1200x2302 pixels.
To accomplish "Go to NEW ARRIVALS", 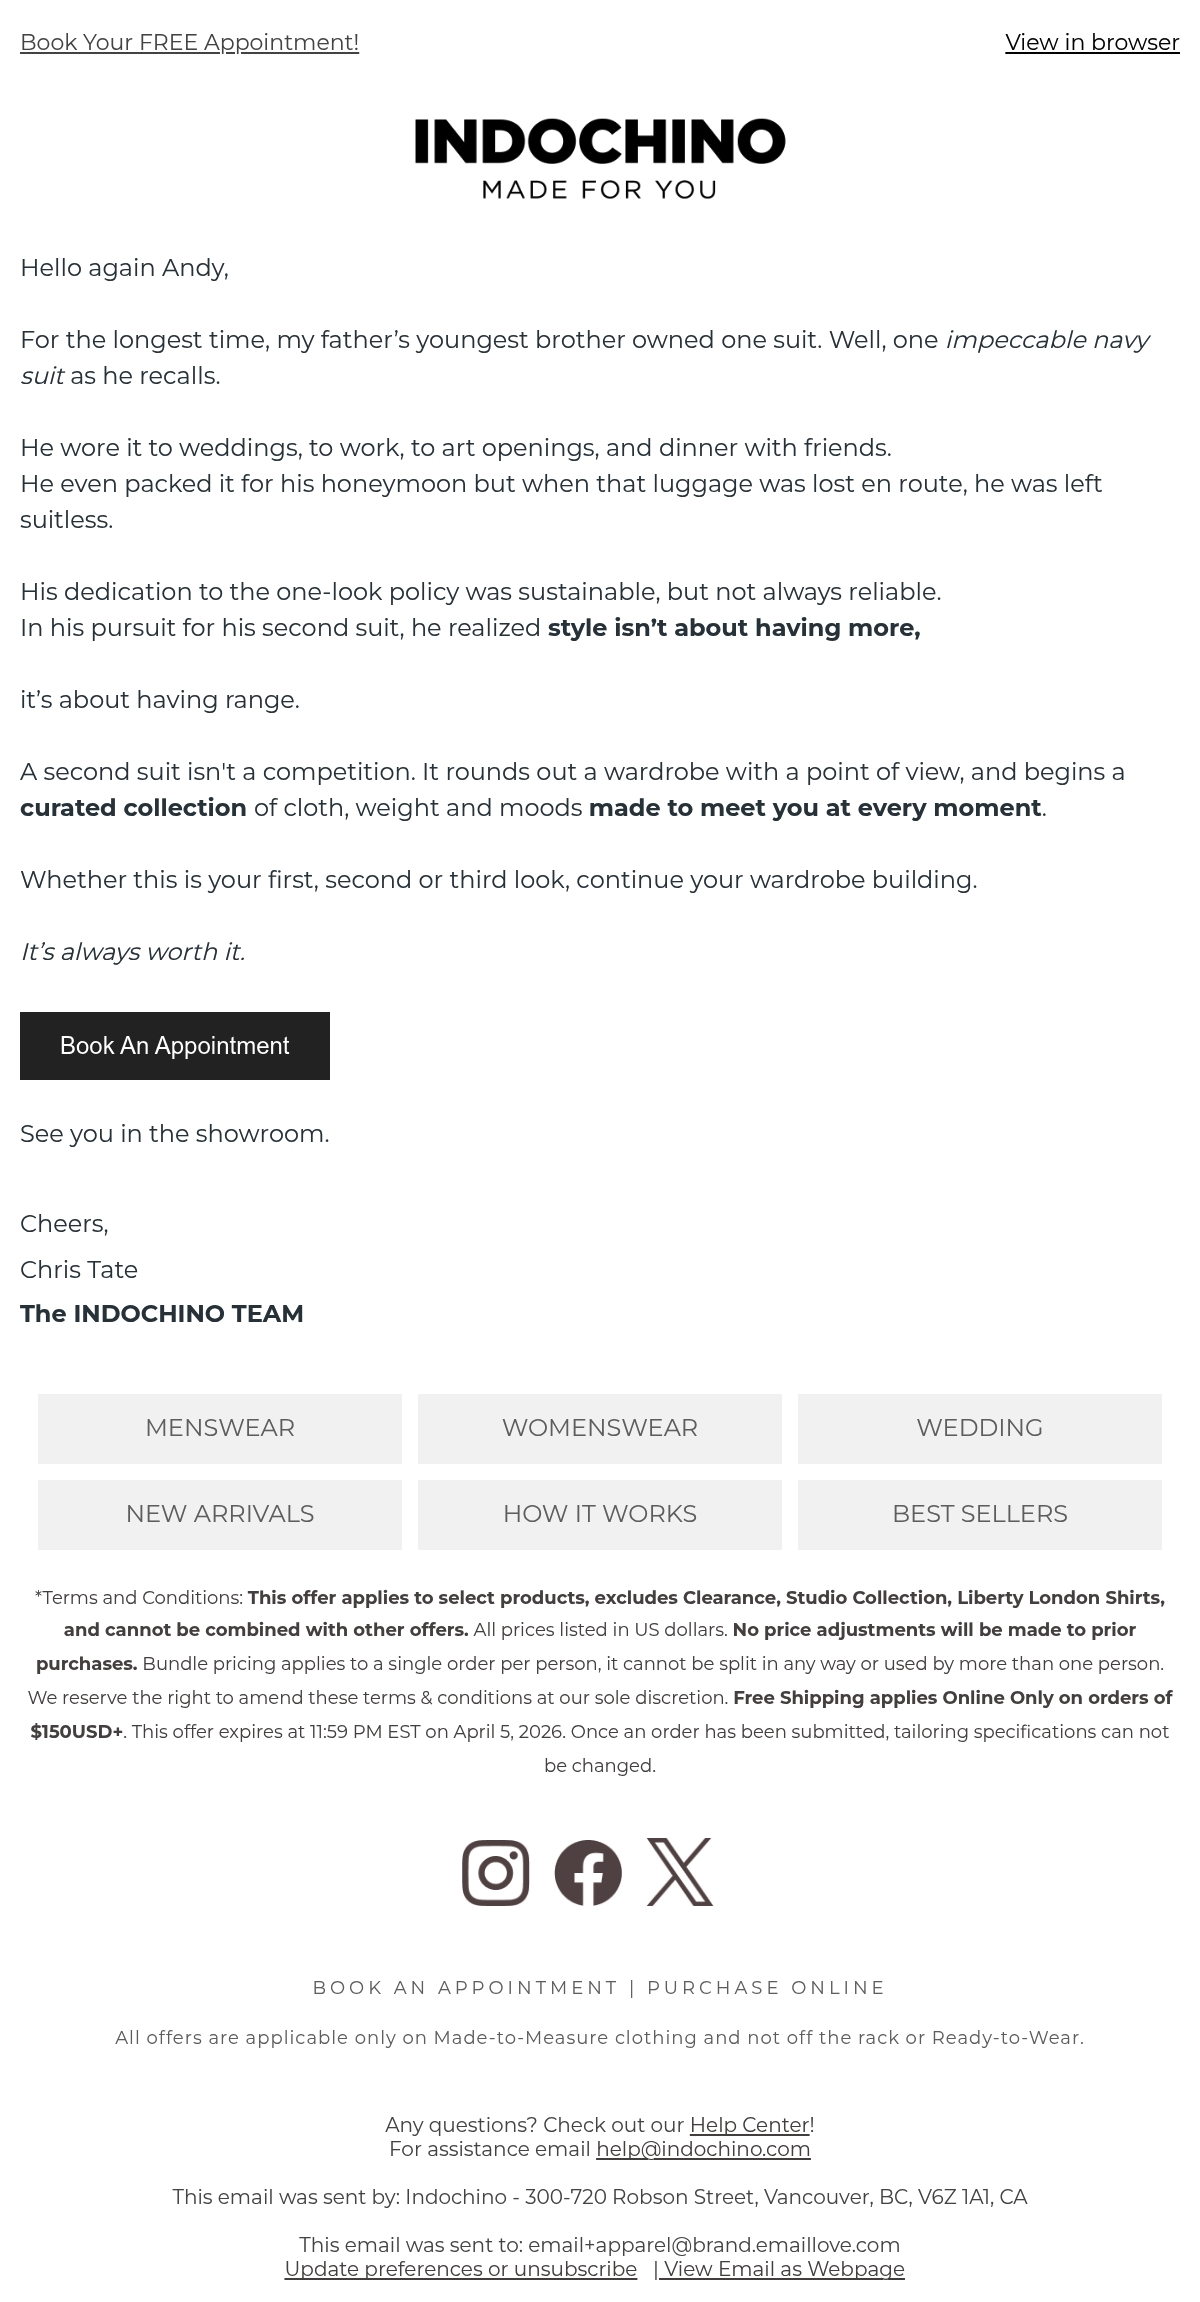I will tap(220, 1514).
